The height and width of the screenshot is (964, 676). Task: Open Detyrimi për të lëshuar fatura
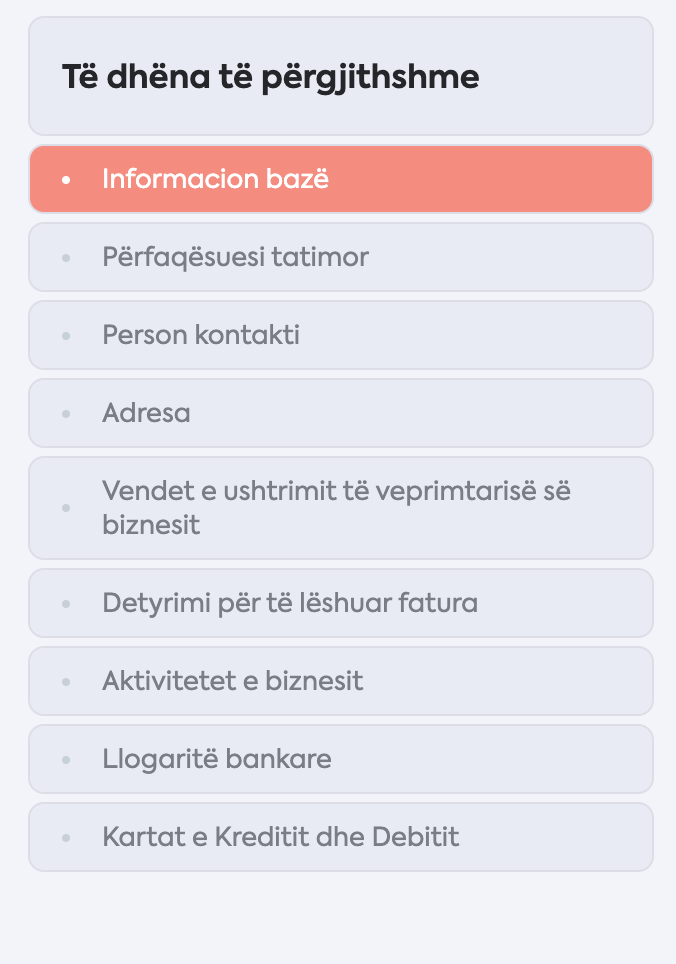click(x=340, y=603)
